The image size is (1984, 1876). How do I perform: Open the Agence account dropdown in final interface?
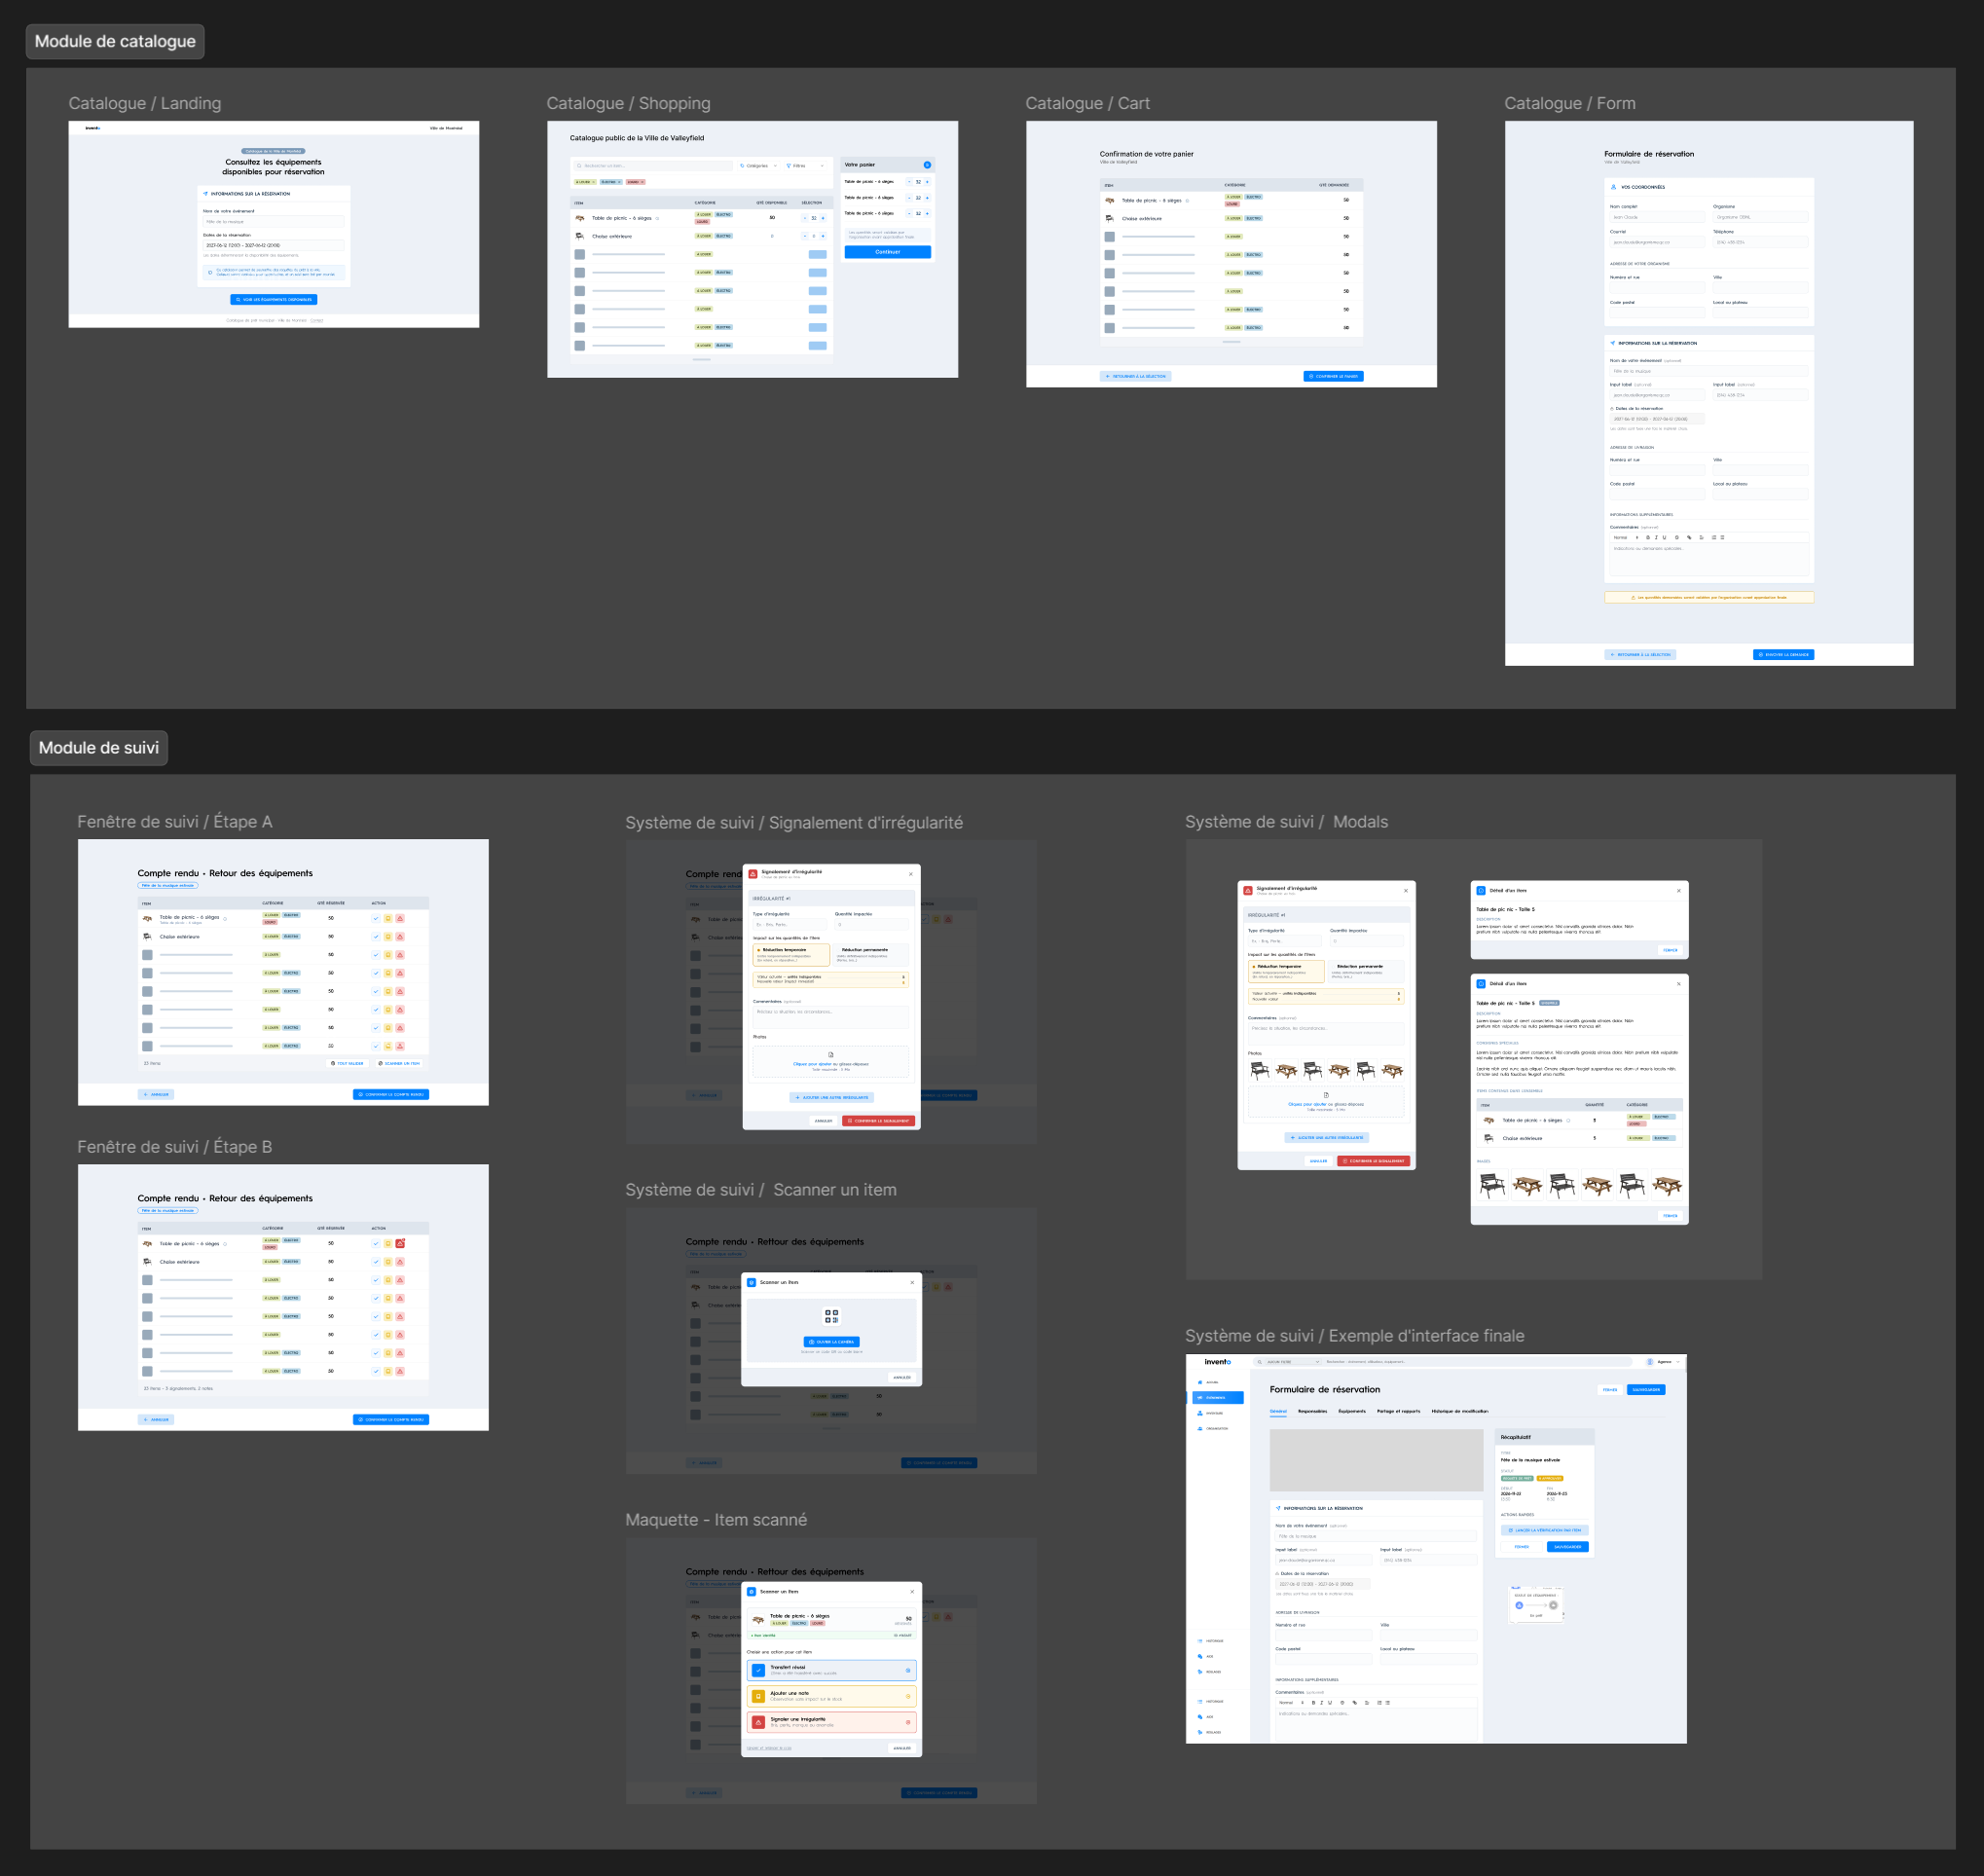pyautogui.click(x=1664, y=1361)
